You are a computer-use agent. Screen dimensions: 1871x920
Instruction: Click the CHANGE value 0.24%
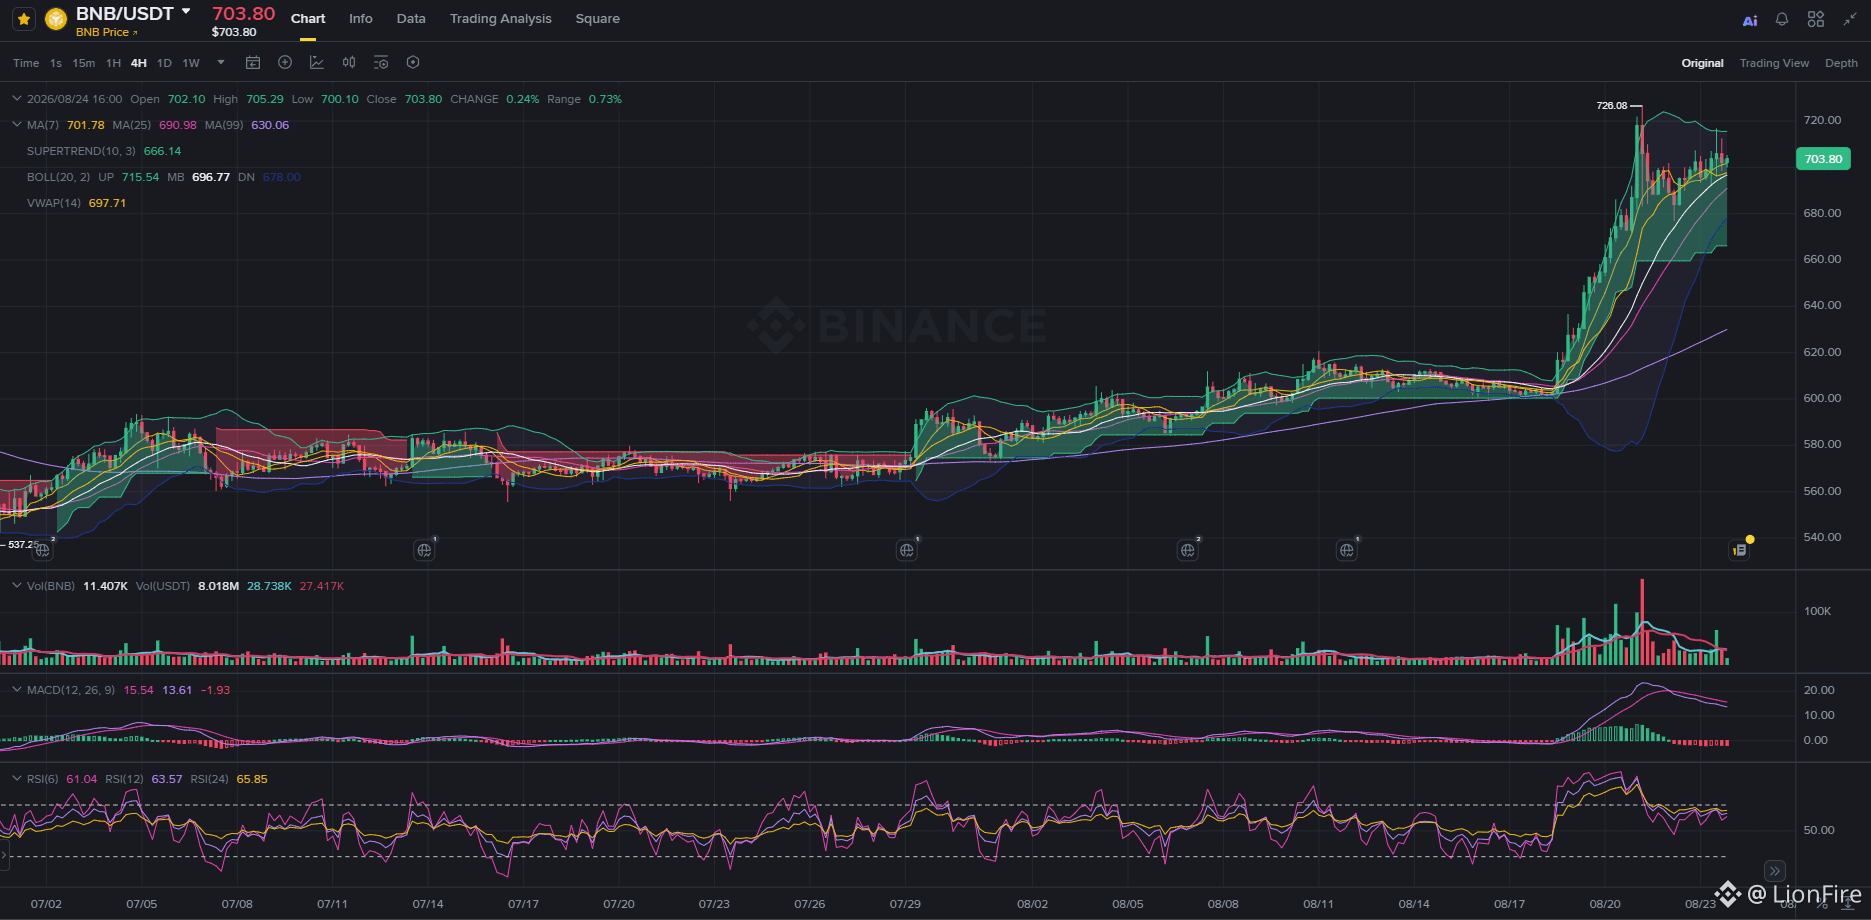tap(522, 99)
